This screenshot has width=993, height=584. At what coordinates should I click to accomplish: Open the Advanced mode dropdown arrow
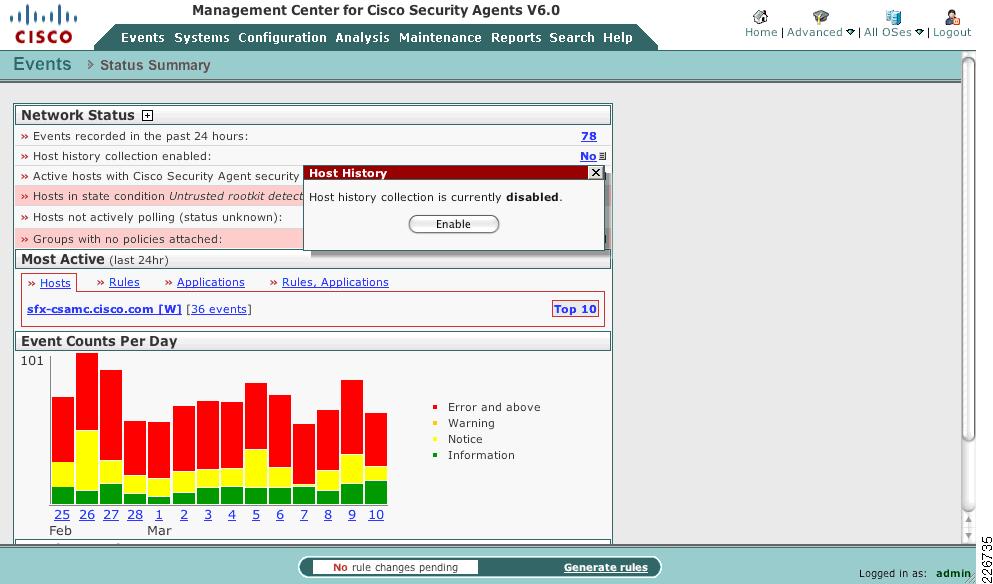[850, 32]
